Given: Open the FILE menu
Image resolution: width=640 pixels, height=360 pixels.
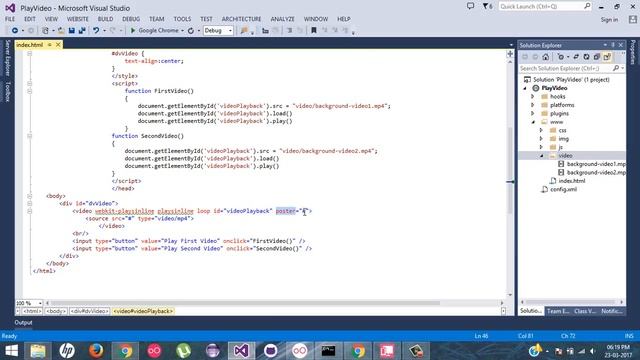Looking at the screenshot, I should (10, 19).
